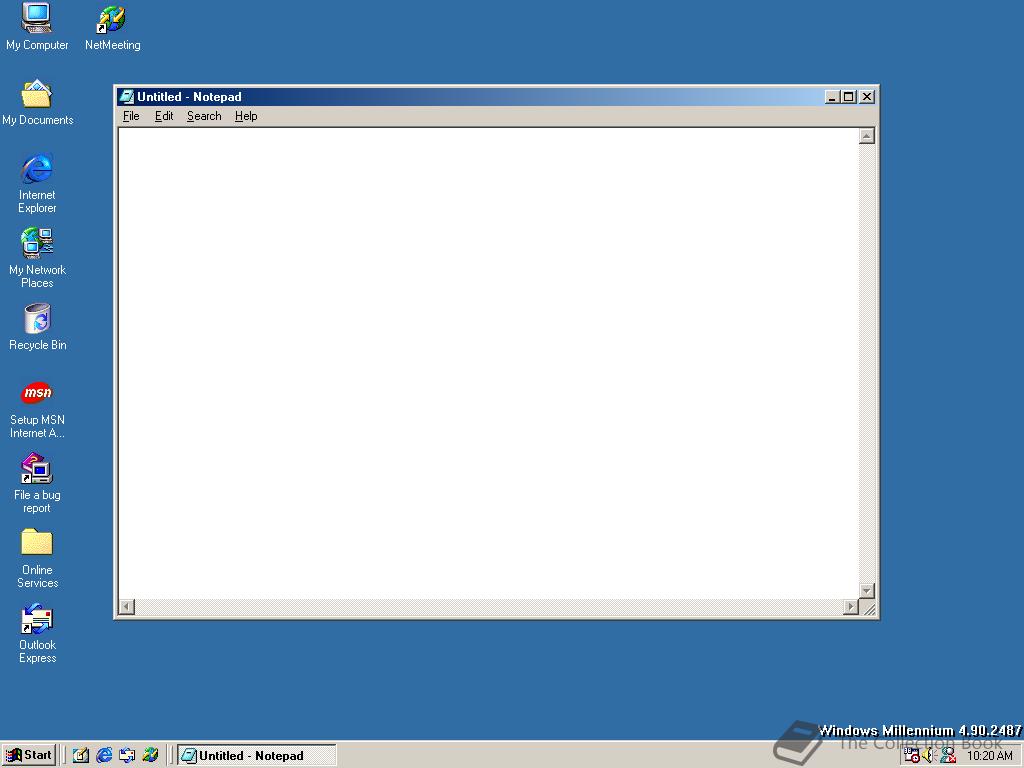
Task: Click the 10:20 AM taskbar clock
Action: (x=989, y=756)
